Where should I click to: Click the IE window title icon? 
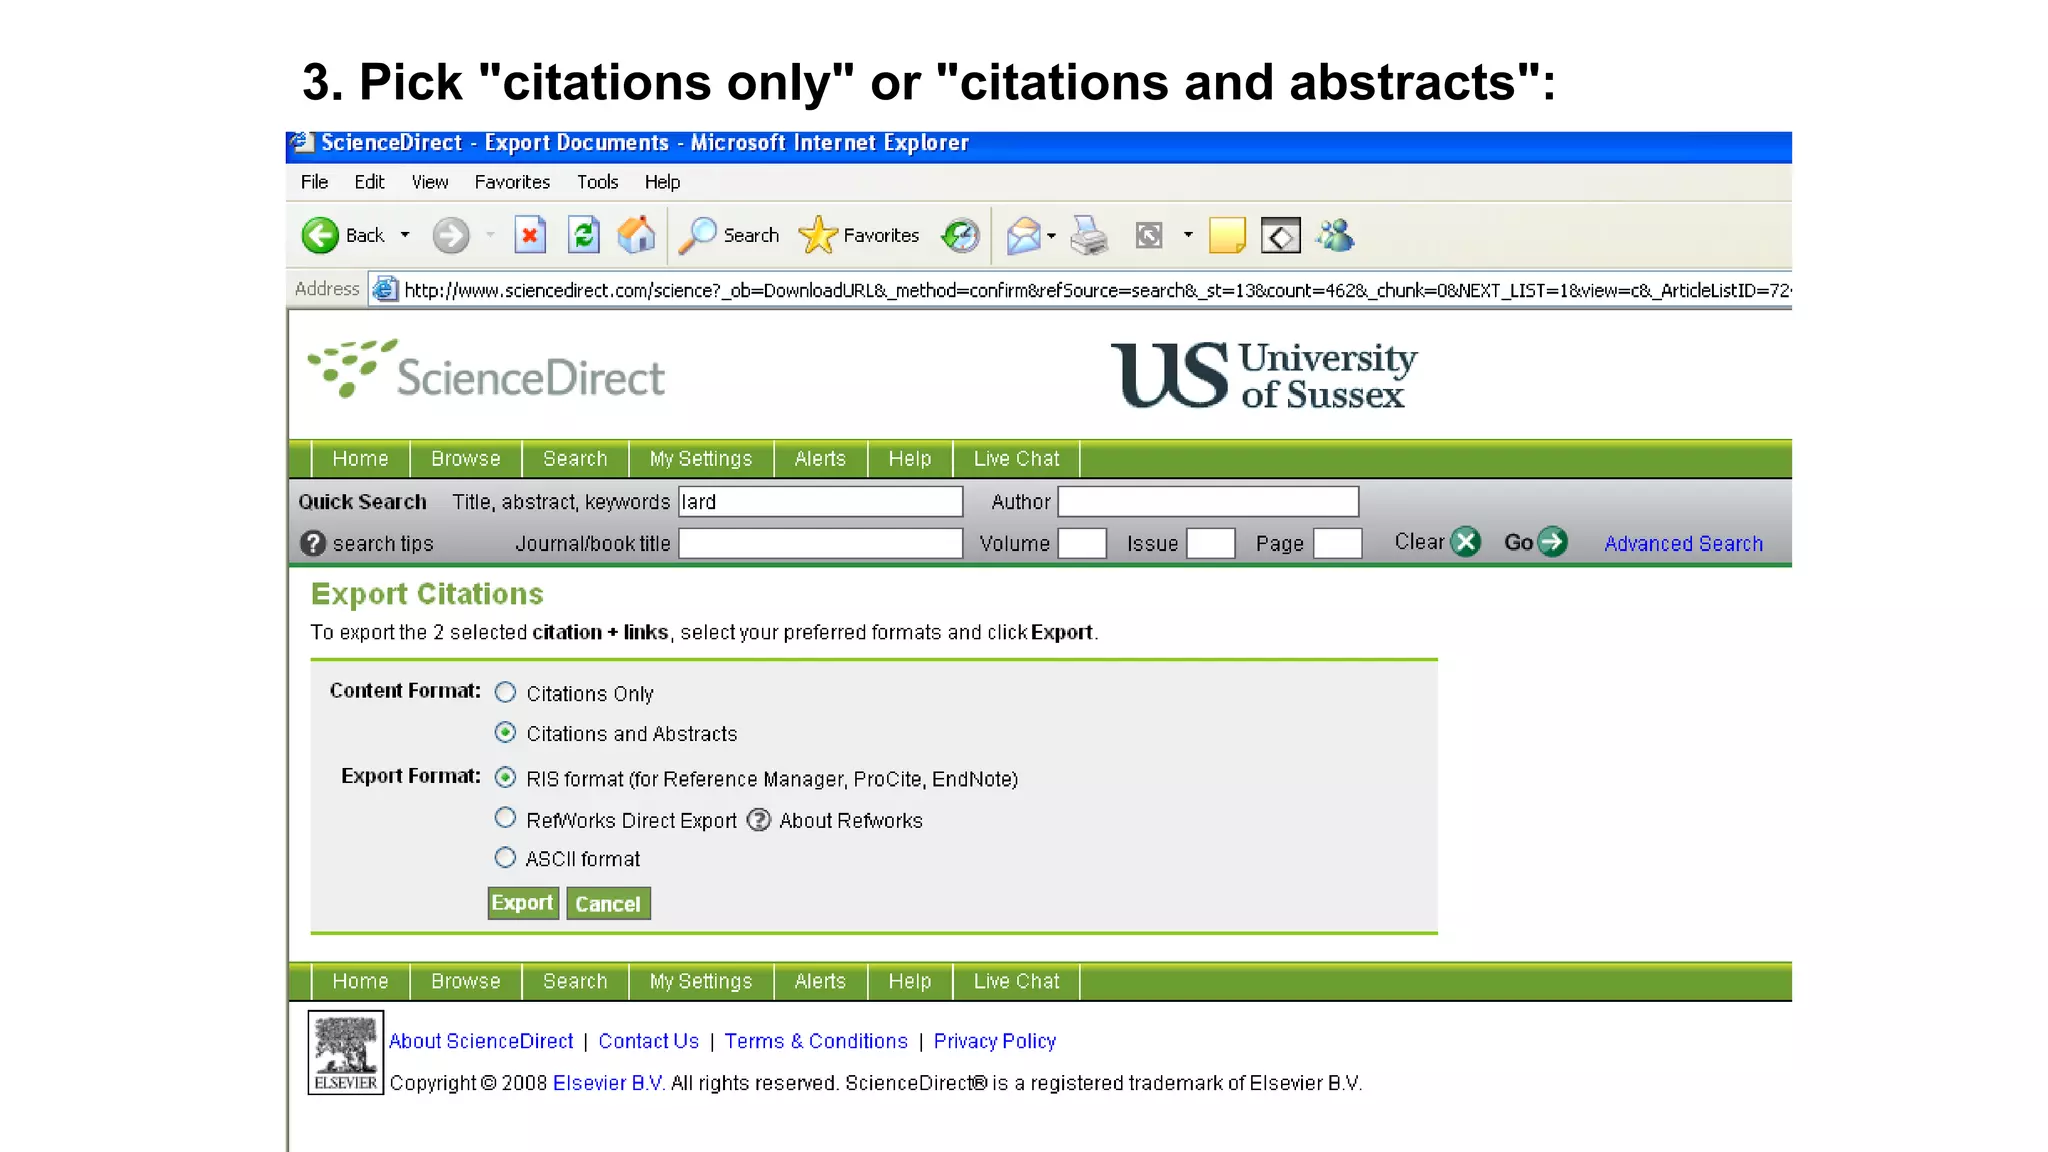click(303, 143)
